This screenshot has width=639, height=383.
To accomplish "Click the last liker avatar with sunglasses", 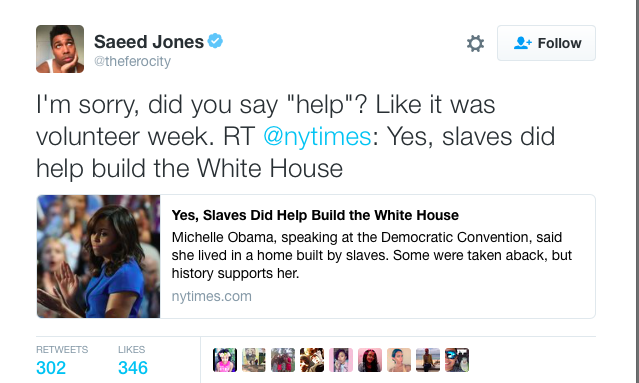I will tap(457, 360).
